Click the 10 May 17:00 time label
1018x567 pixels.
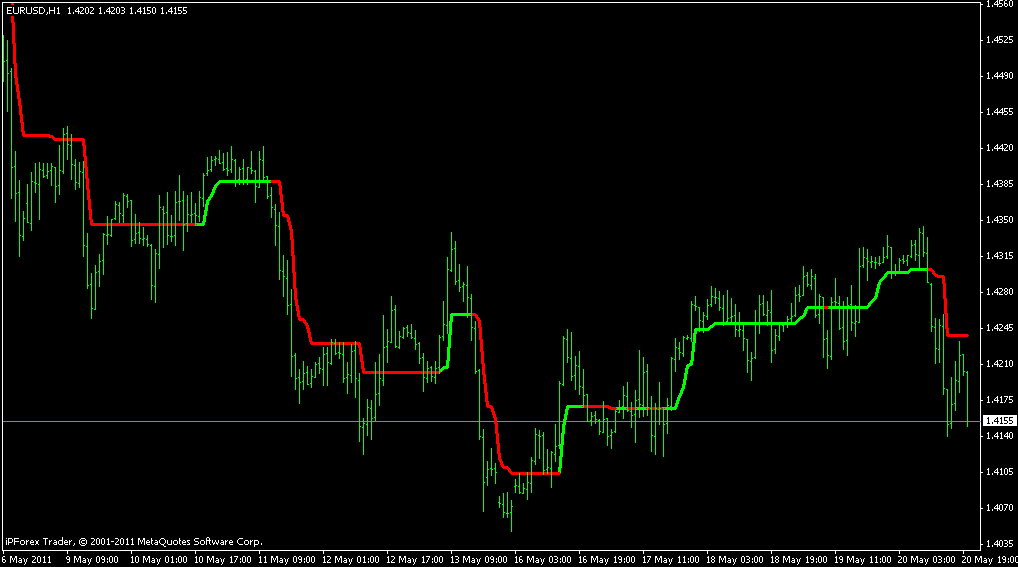pyautogui.click(x=223, y=560)
